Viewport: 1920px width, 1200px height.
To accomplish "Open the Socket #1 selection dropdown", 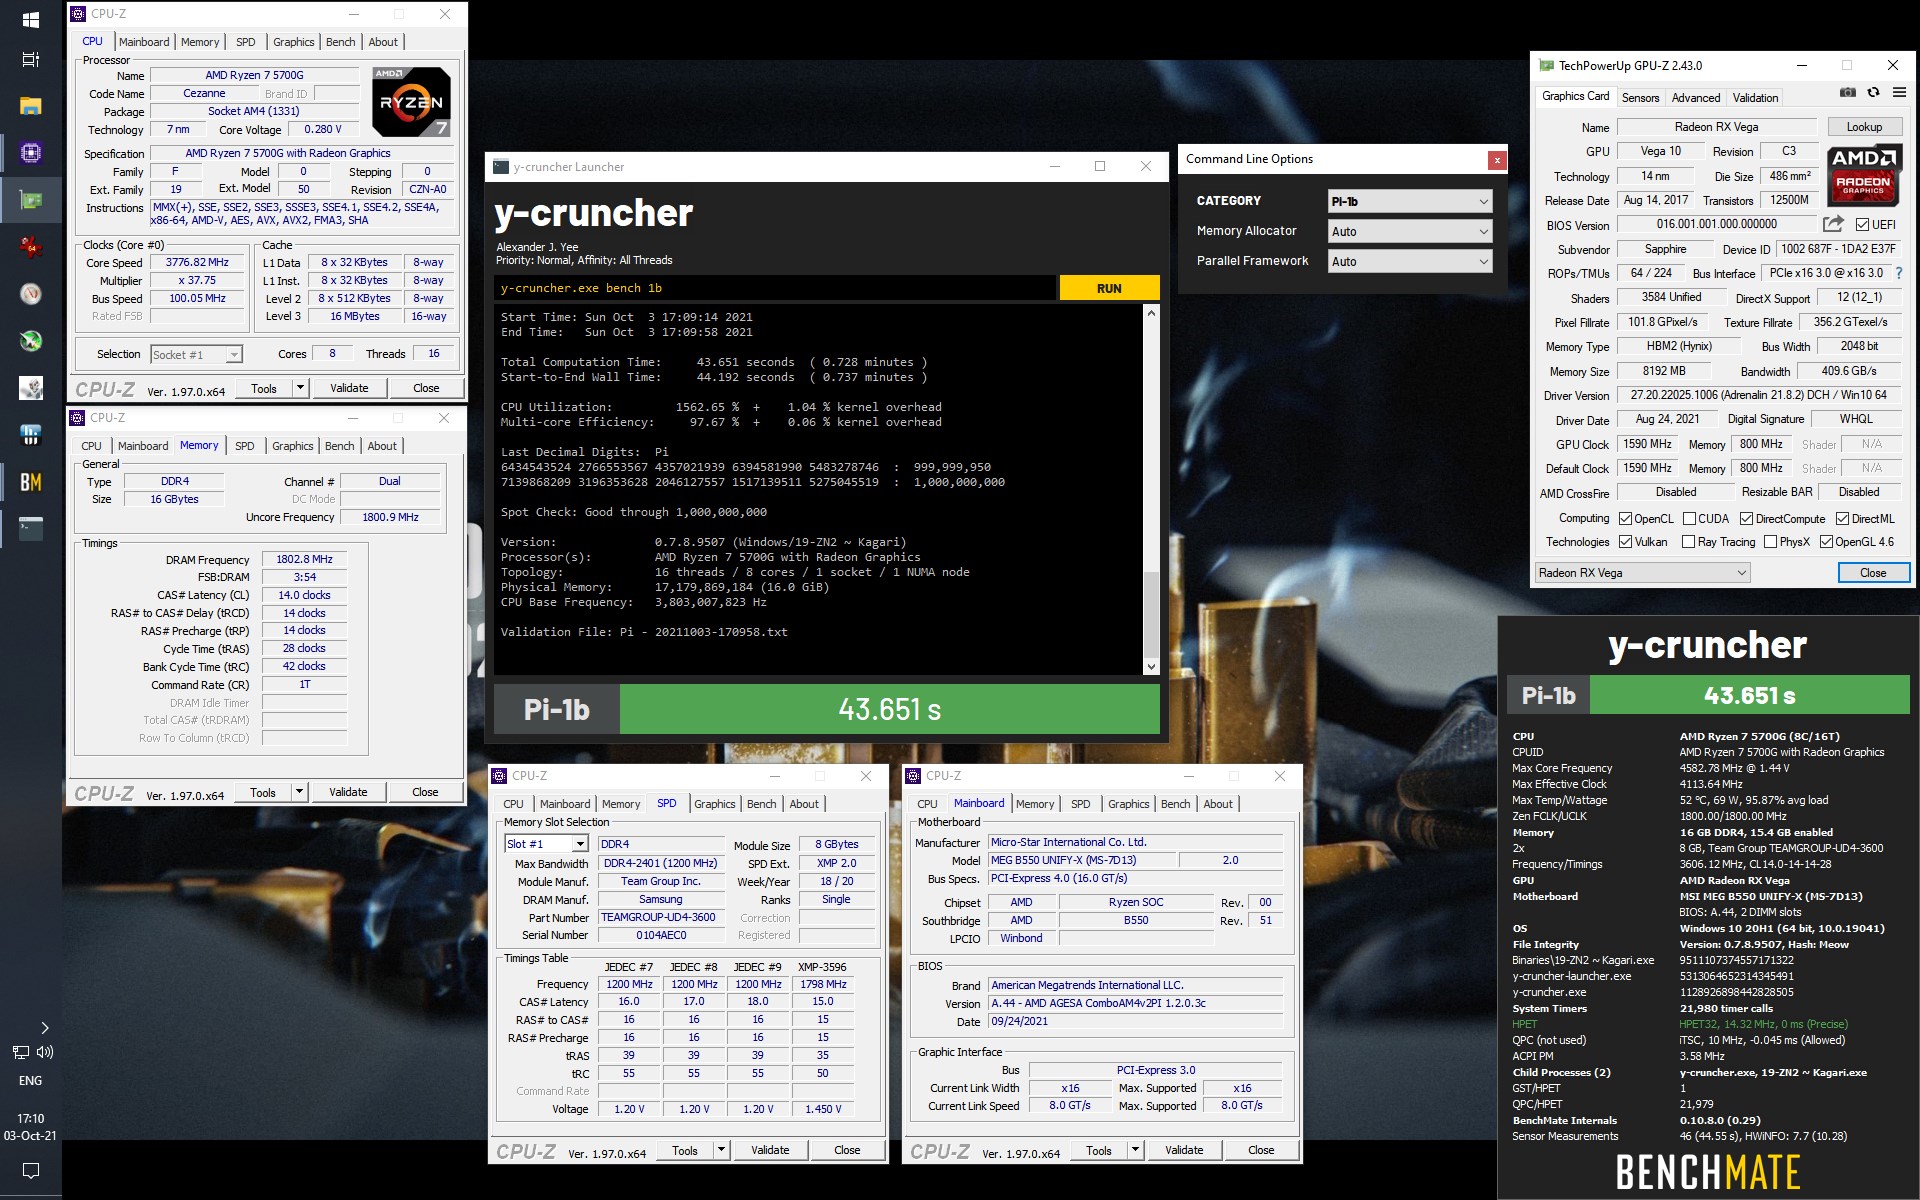I will click(196, 354).
